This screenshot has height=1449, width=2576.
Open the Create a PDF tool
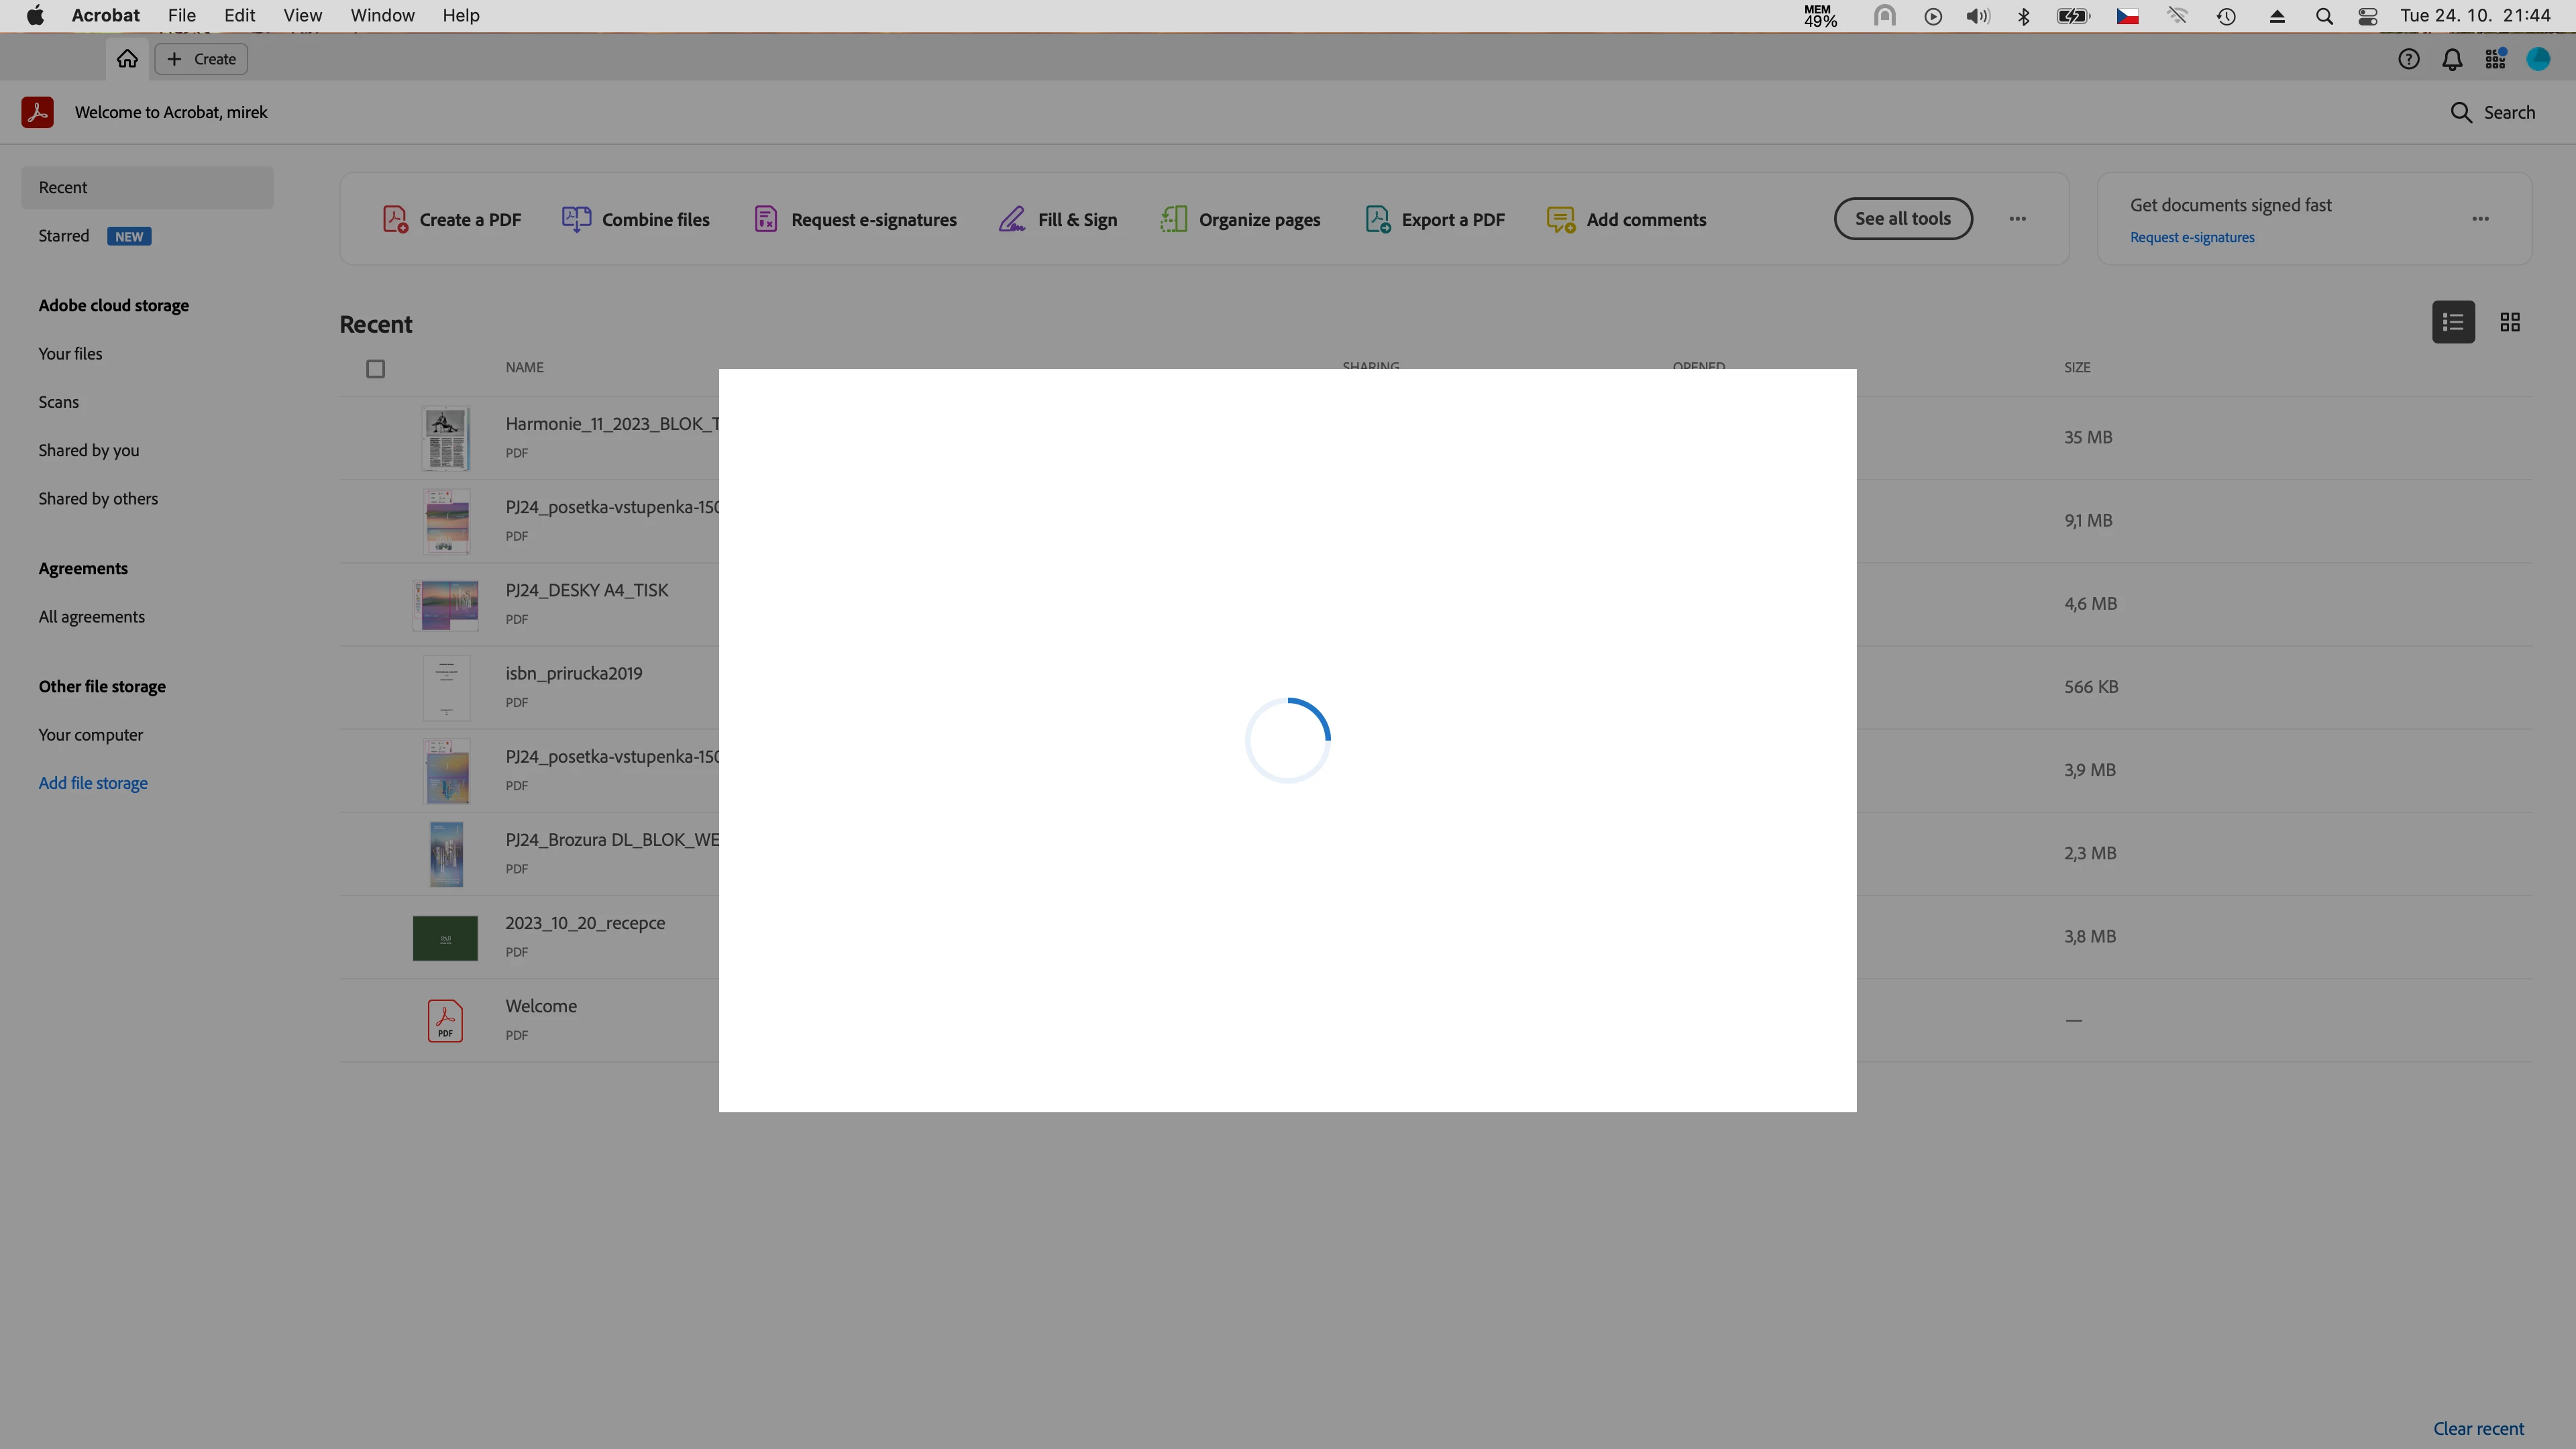452,219
